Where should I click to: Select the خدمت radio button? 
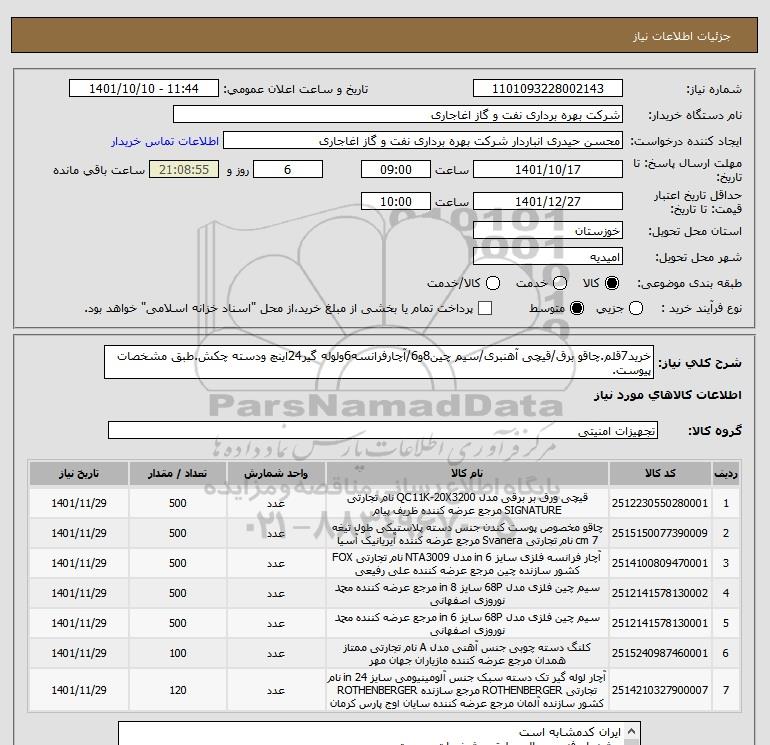[x=560, y=283]
